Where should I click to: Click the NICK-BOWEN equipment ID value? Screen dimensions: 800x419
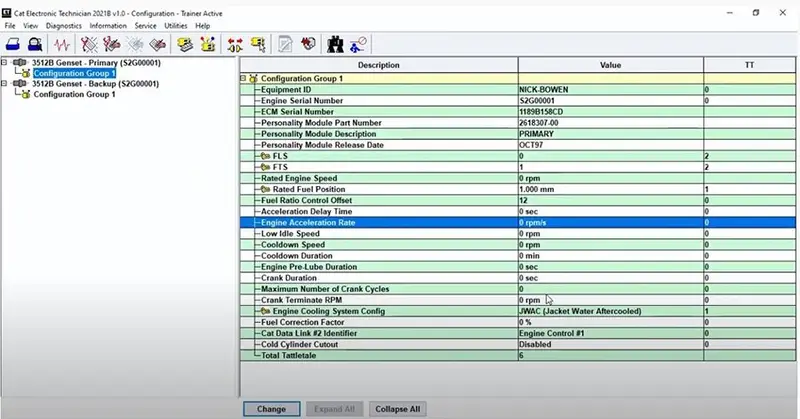point(544,90)
